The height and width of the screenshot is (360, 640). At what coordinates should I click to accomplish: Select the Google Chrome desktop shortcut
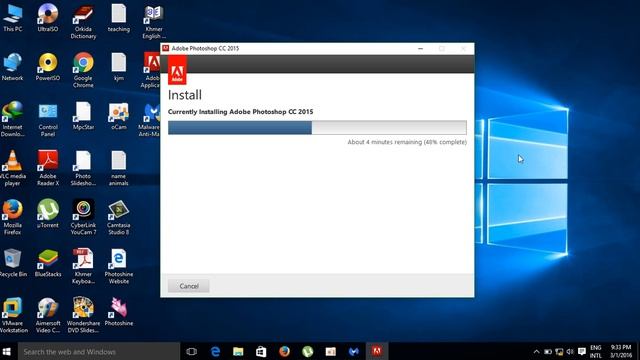83,71
